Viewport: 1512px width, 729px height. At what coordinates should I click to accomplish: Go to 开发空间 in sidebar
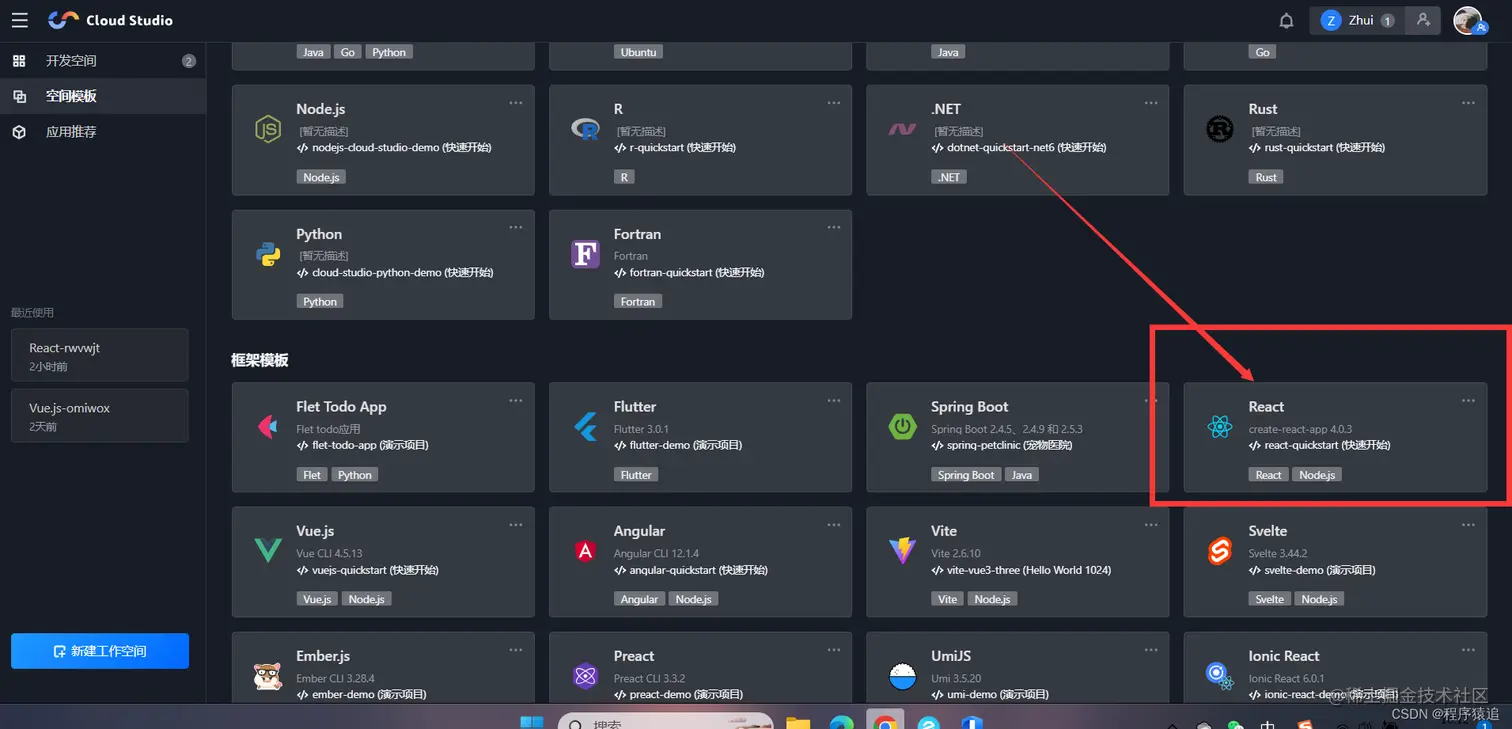pyautogui.click(x=103, y=61)
